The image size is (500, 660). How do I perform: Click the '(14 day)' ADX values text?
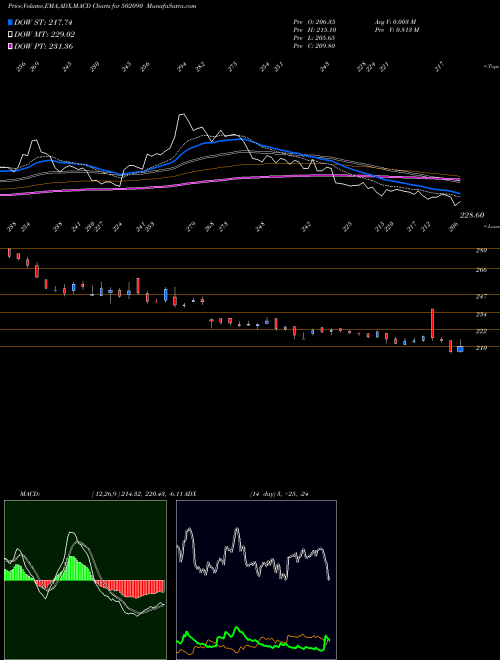(x=279, y=494)
